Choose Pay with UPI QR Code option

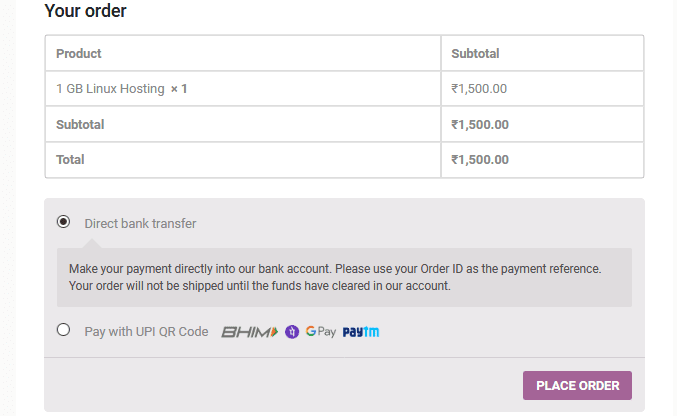coord(64,330)
